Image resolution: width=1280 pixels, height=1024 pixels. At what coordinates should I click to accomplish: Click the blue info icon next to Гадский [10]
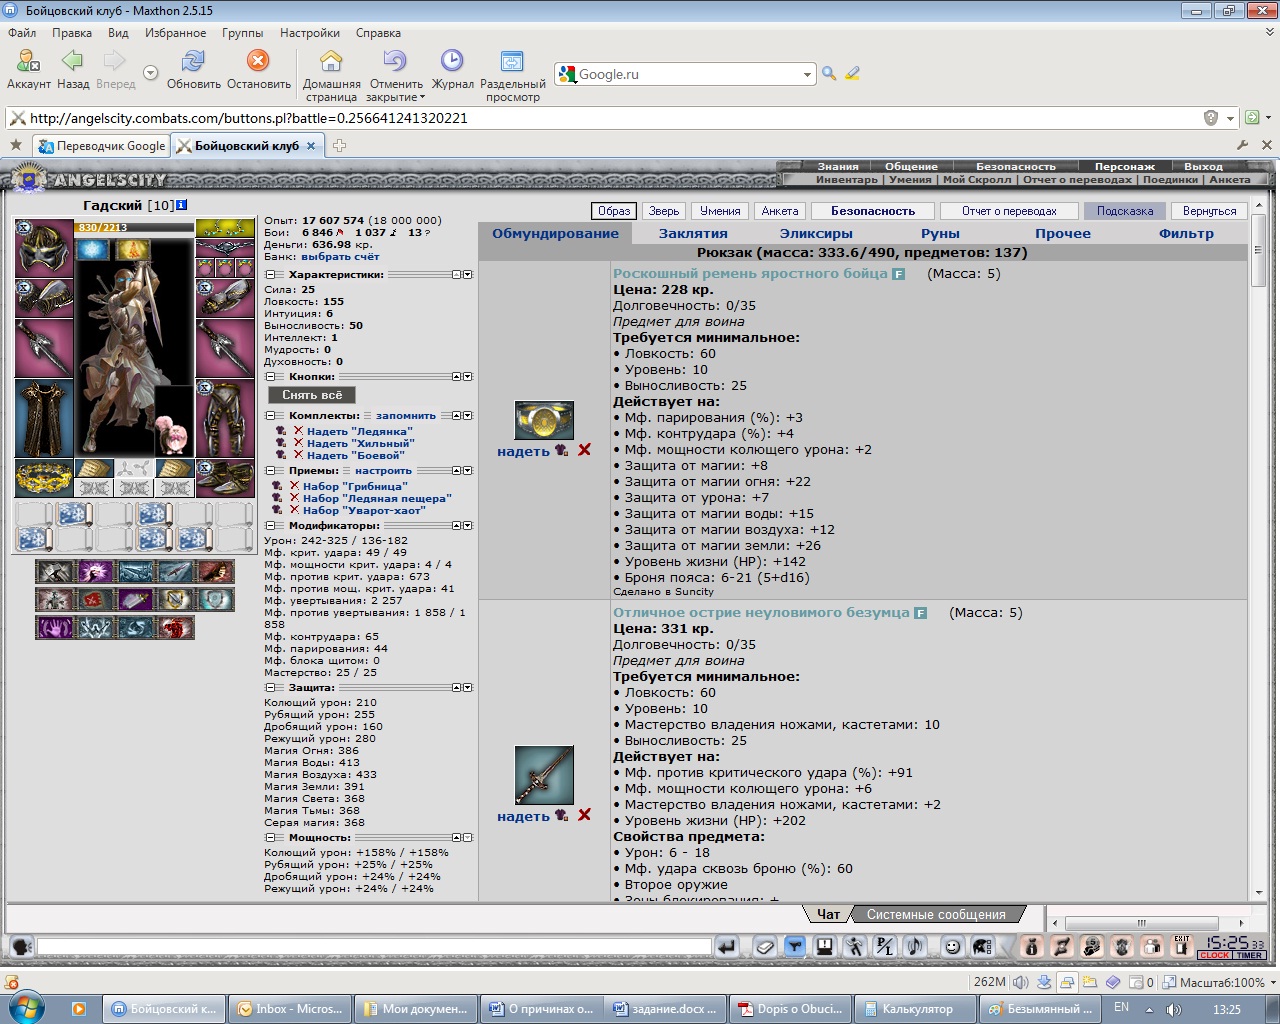pos(181,205)
